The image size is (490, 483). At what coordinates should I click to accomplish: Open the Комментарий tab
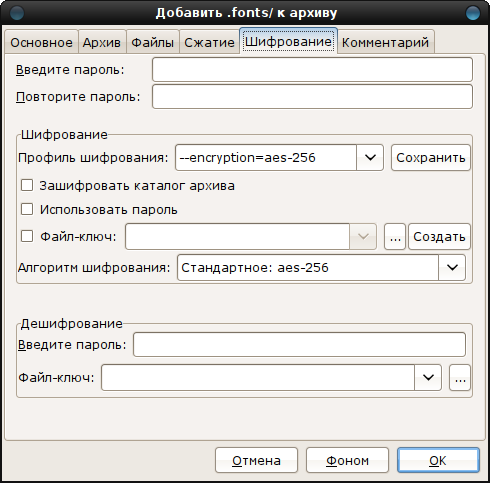(x=386, y=42)
